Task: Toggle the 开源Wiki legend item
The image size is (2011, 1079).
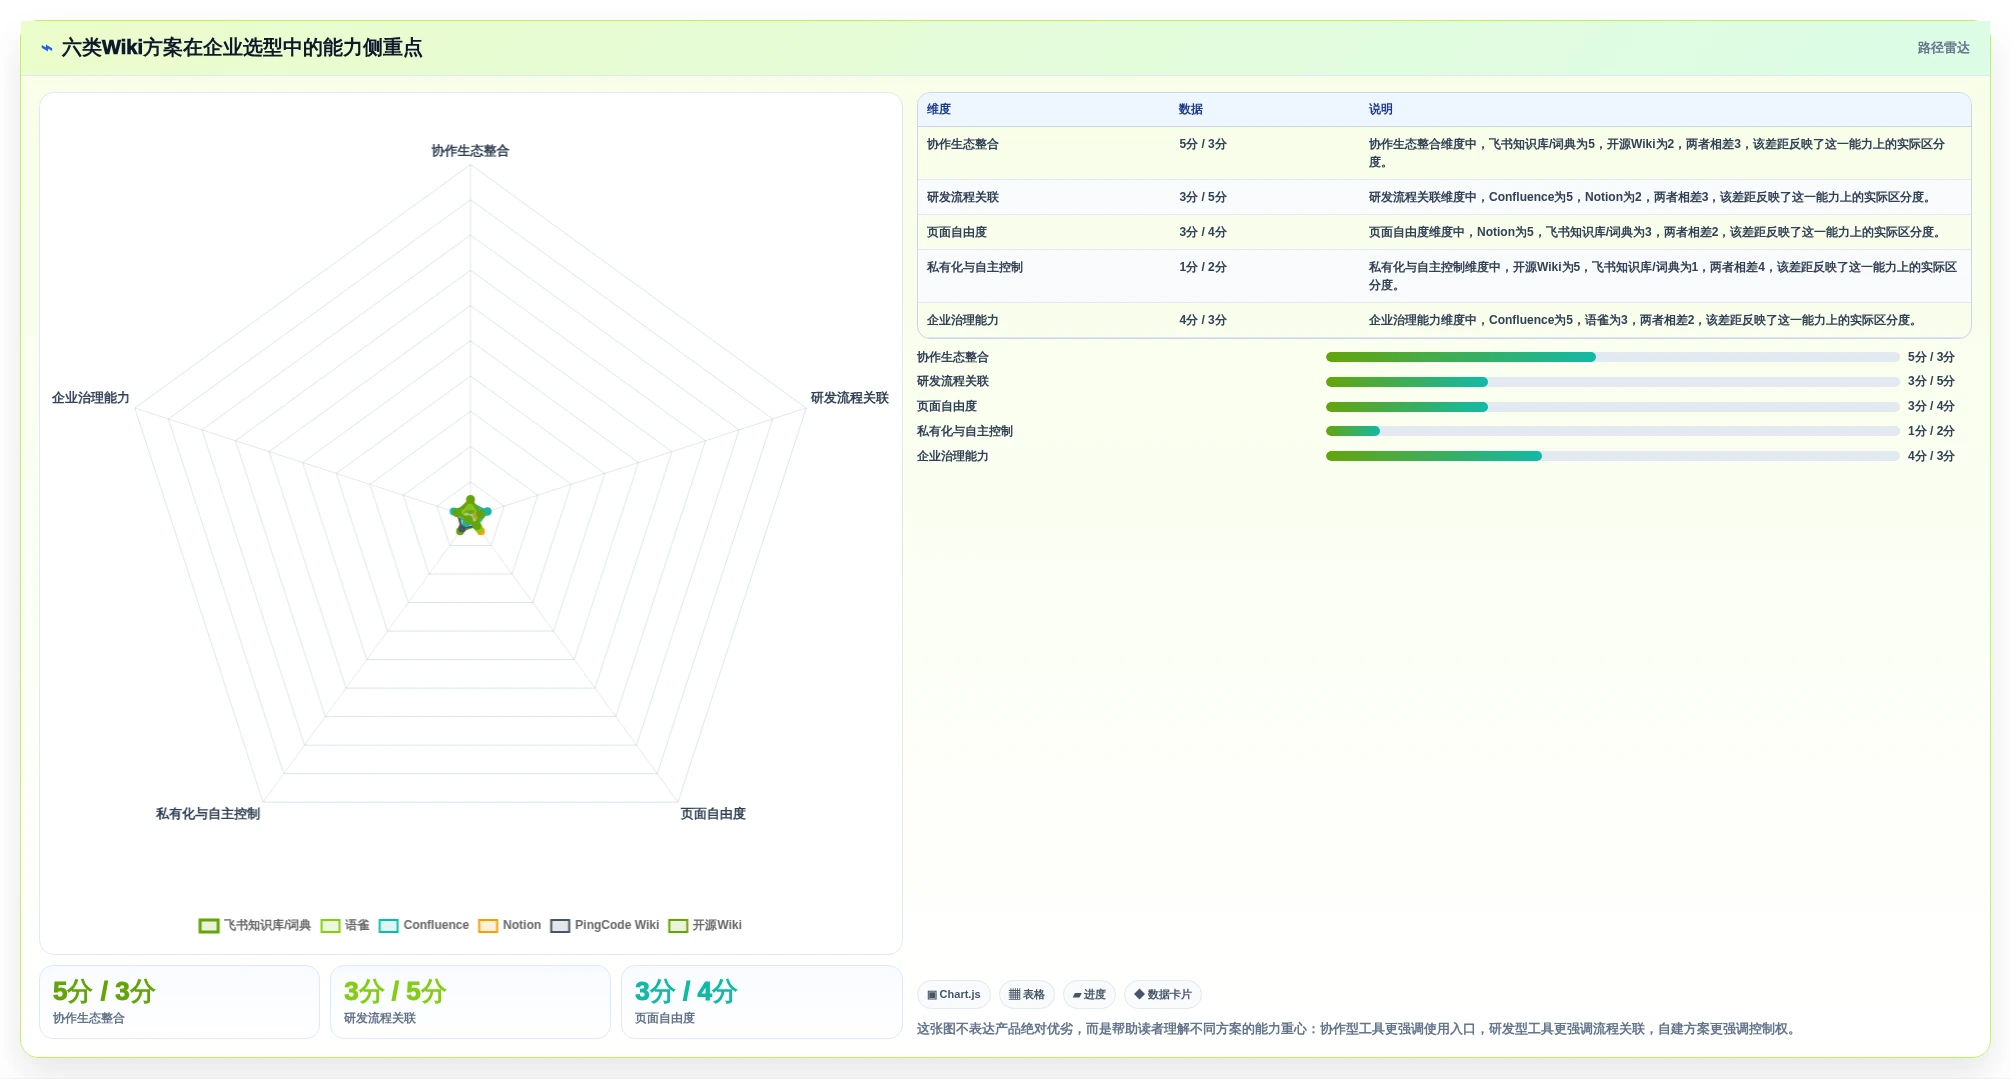Action: [705, 926]
